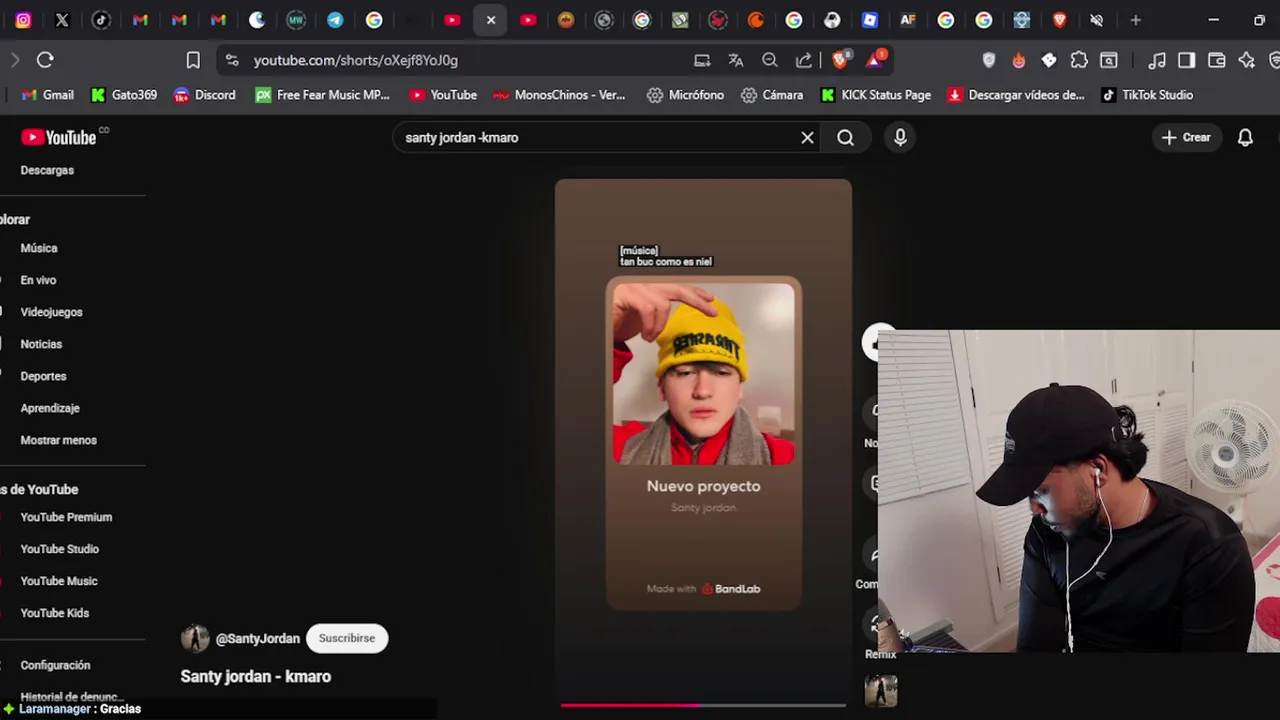Viewport: 1280px width, 720px height.
Task: Open Brave Rewards triangle icon
Action: pos(875,60)
